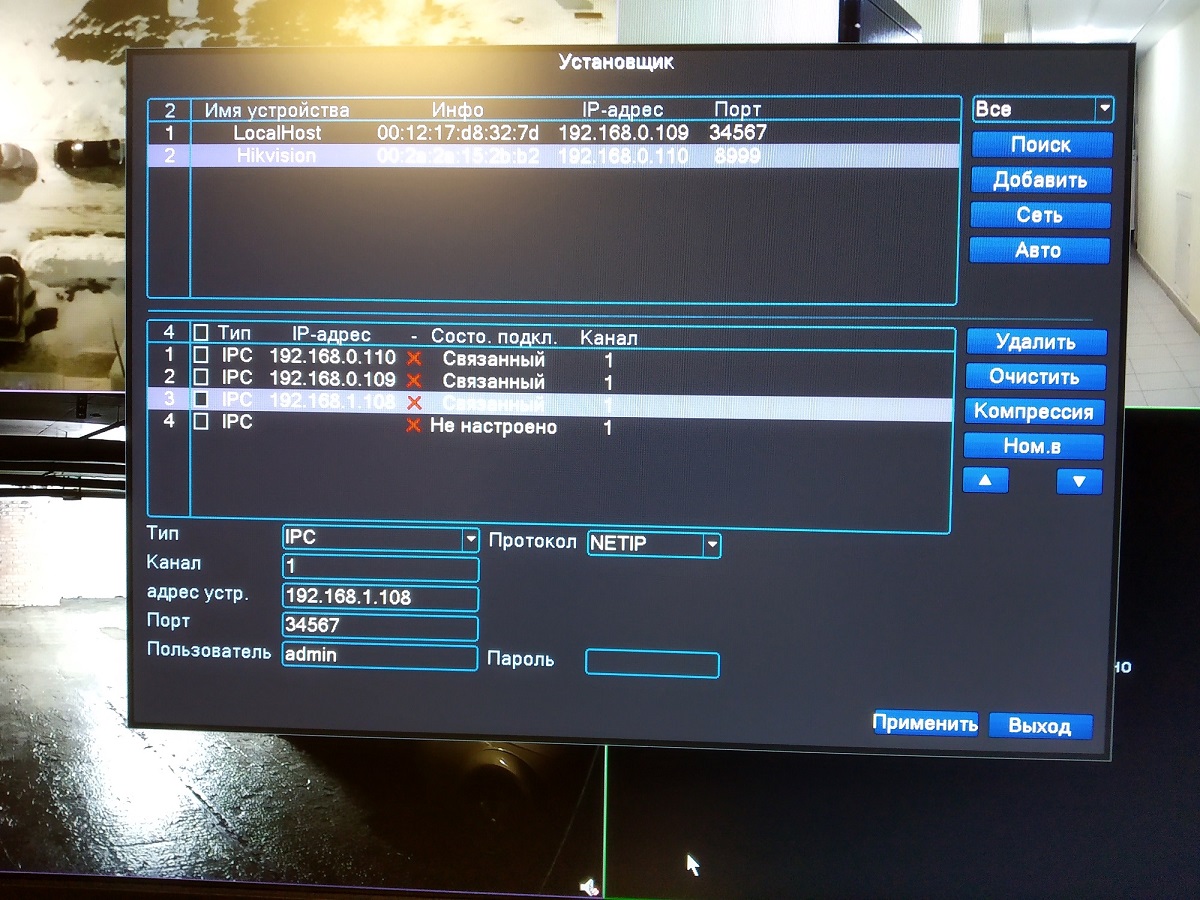The image size is (1200, 900).
Task: Click the Удалить delete button
Action: (1036, 342)
